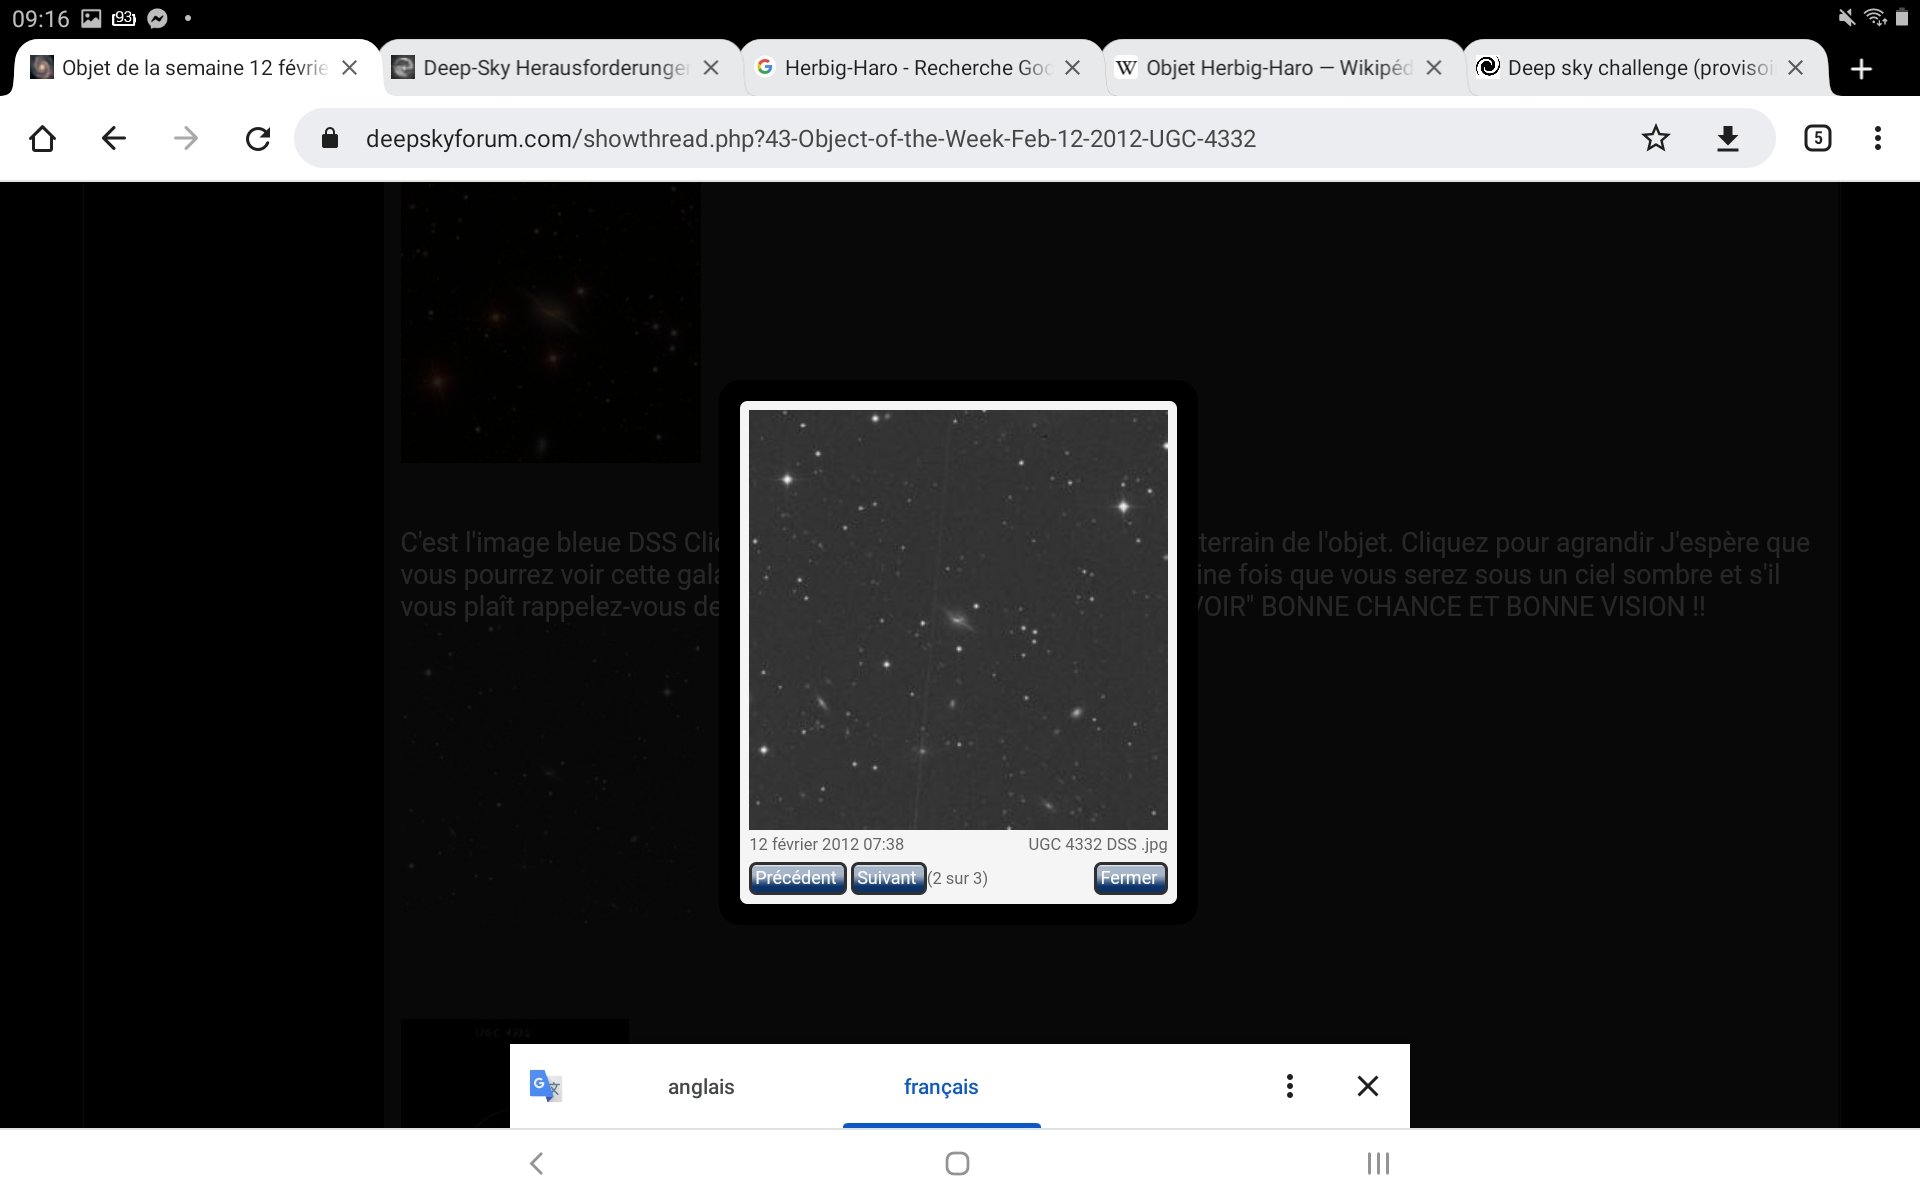Select anglais in the translate bar
The width and height of the screenshot is (1920, 1200).
pyautogui.click(x=701, y=1087)
